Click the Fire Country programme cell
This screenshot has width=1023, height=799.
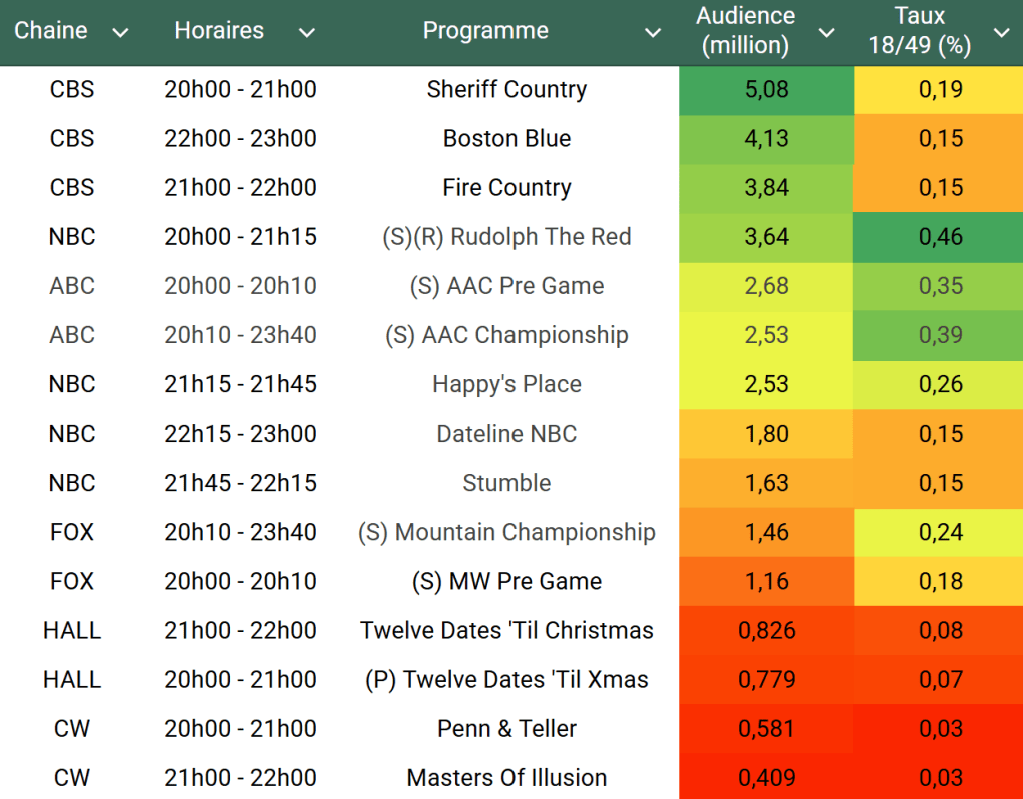(x=506, y=188)
